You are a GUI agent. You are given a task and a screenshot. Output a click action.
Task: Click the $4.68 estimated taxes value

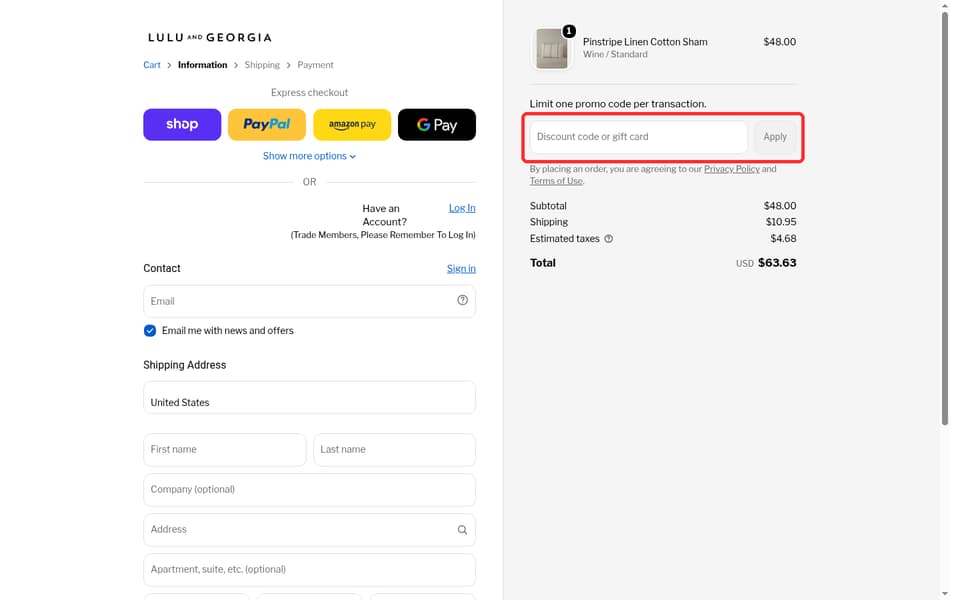click(x=783, y=239)
